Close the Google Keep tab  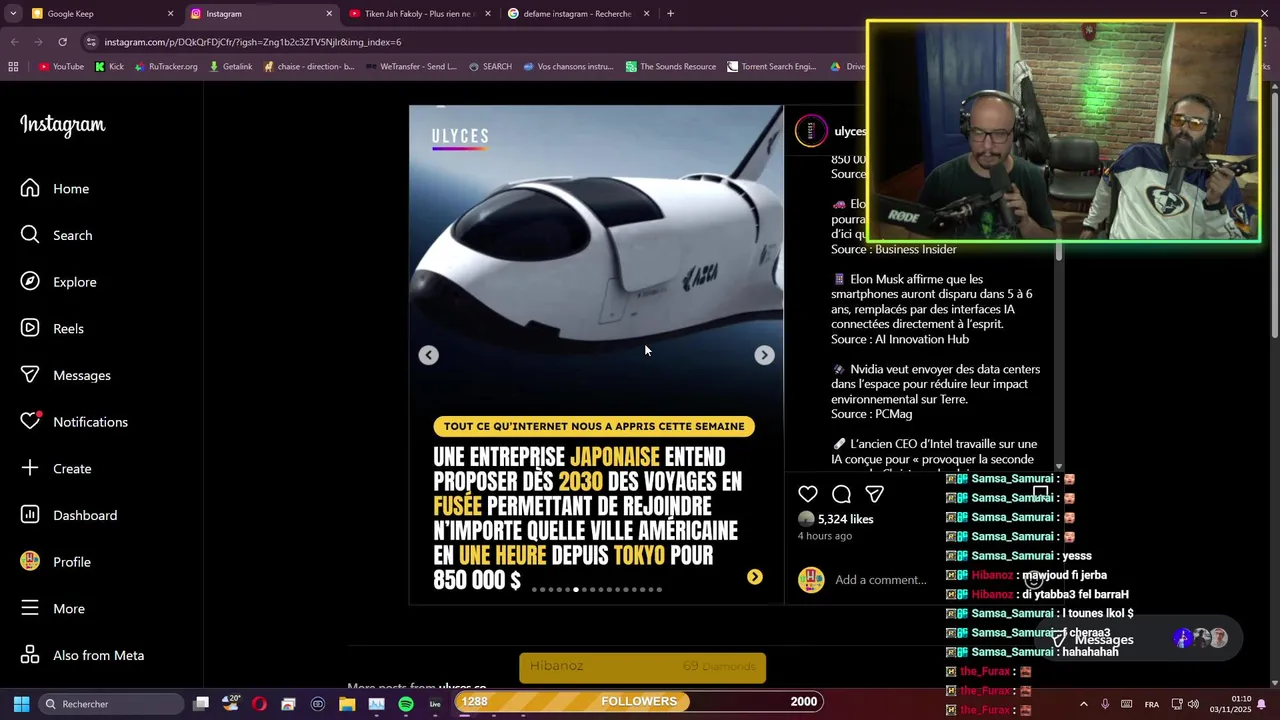(x=170, y=14)
